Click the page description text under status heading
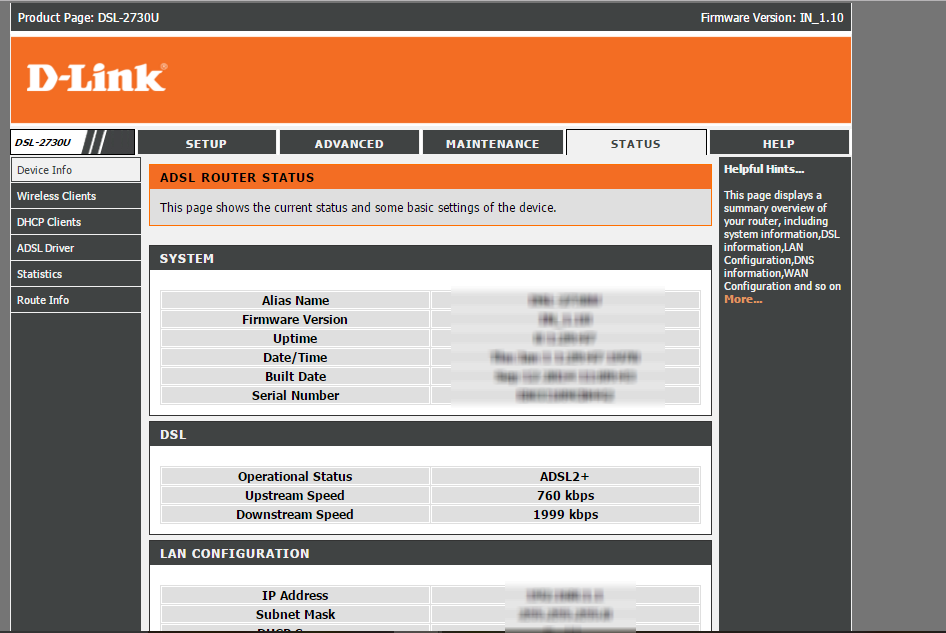Screen dimensions: 946x633 pyautogui.click(x=358, y=208)
